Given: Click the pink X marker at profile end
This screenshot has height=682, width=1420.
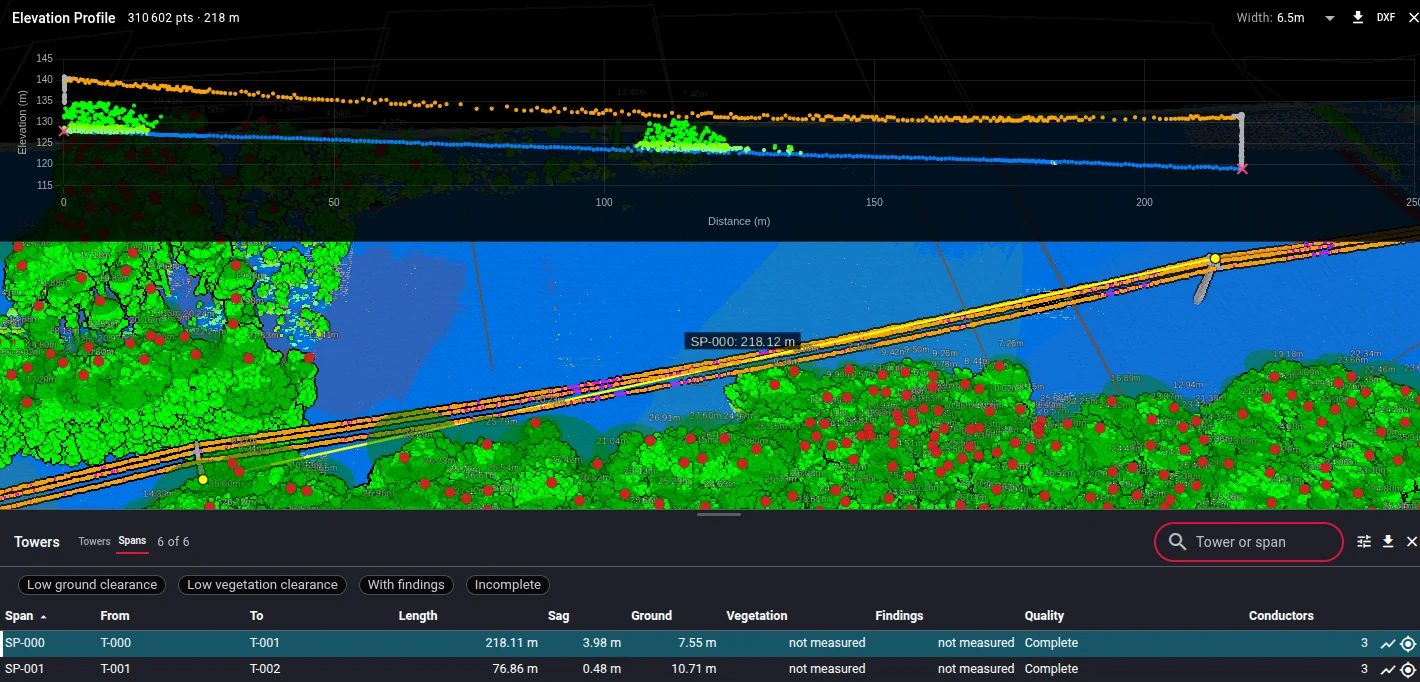Looking at the screenshot, I should (x=1242, y=169).
